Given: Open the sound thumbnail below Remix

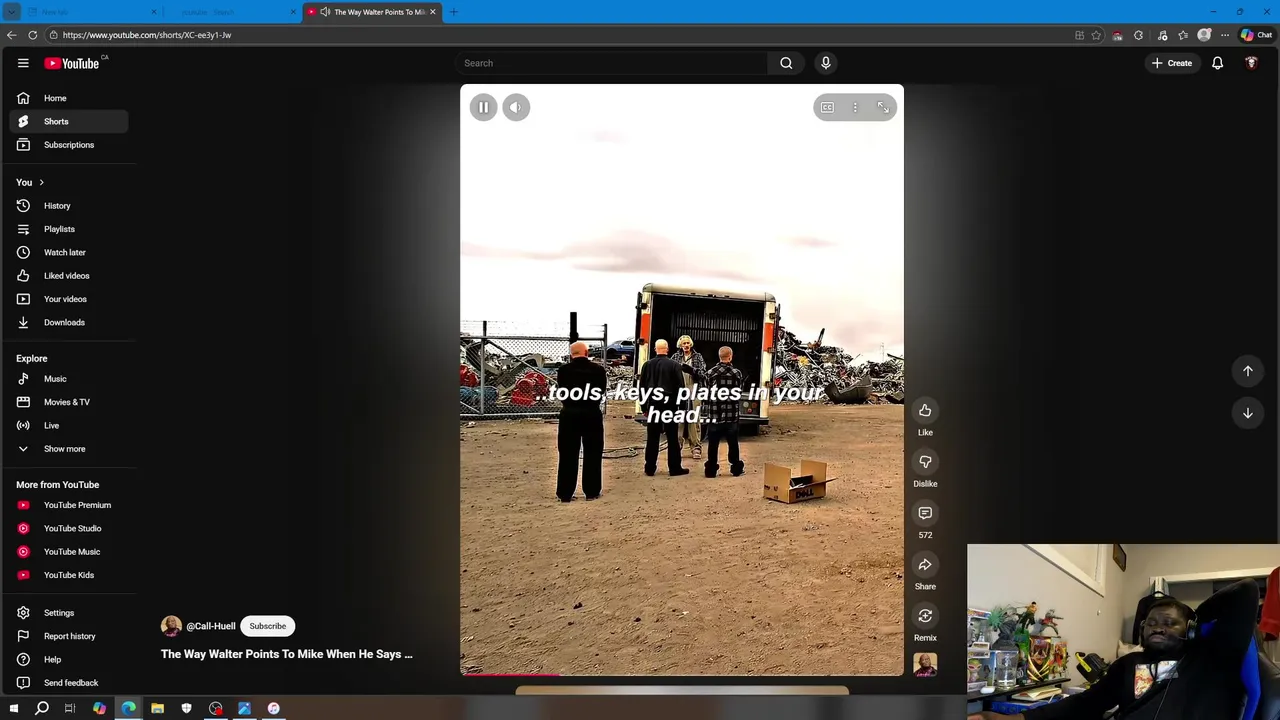Looking at the screenshot, I should (x=925, y=664).
